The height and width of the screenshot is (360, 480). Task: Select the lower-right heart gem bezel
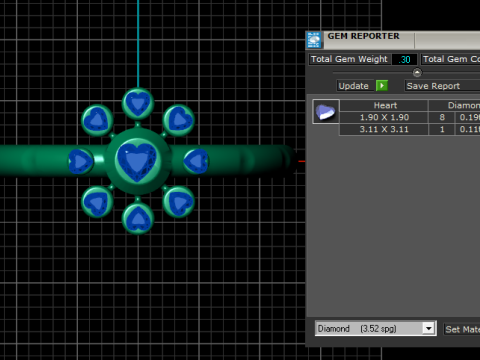179,202
